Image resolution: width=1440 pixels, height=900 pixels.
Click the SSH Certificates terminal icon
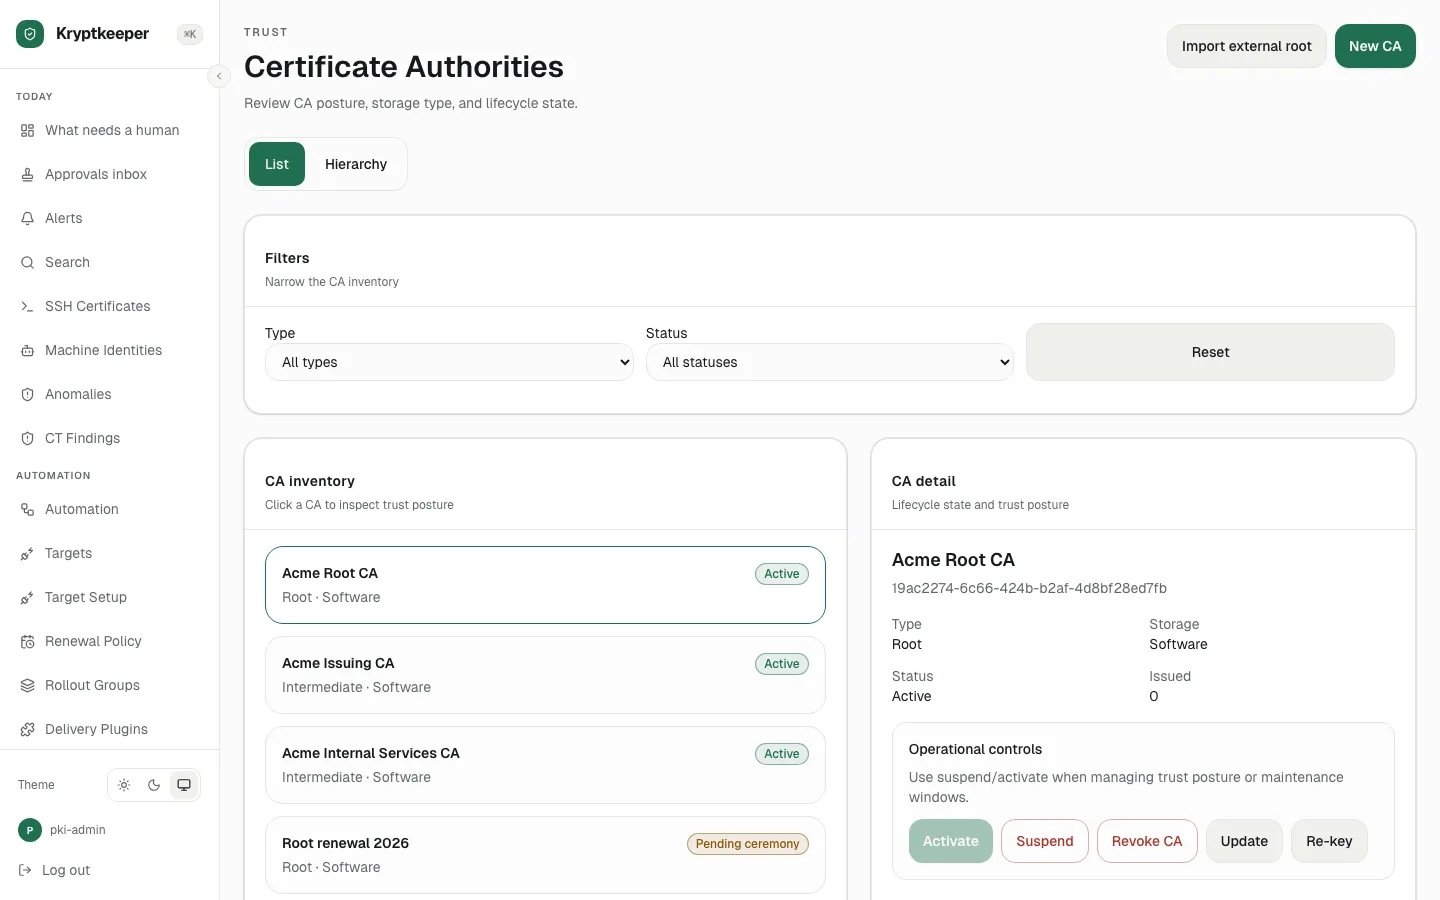click(x=28, y=306)
